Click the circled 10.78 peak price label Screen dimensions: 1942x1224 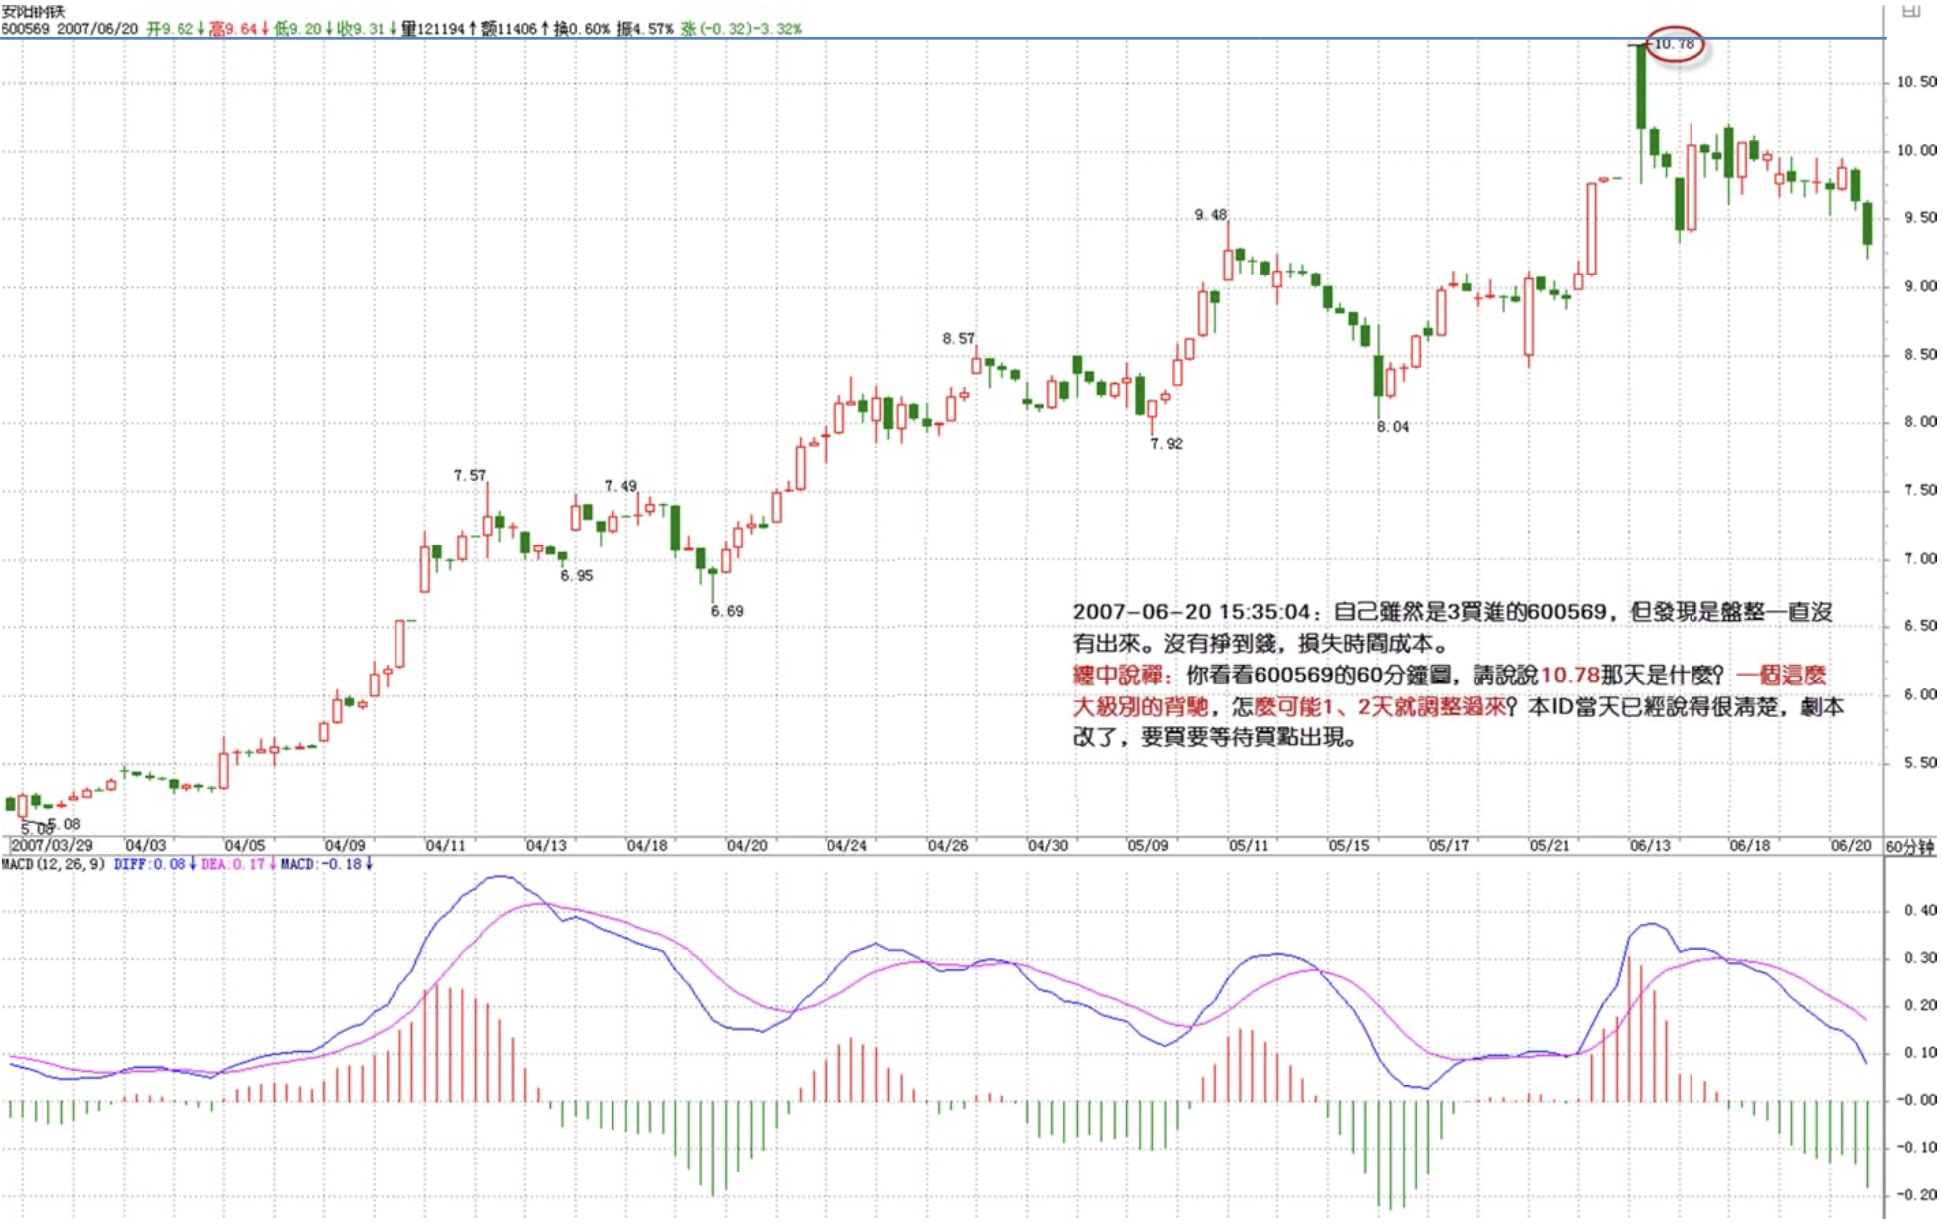[x=1674, y=44]
